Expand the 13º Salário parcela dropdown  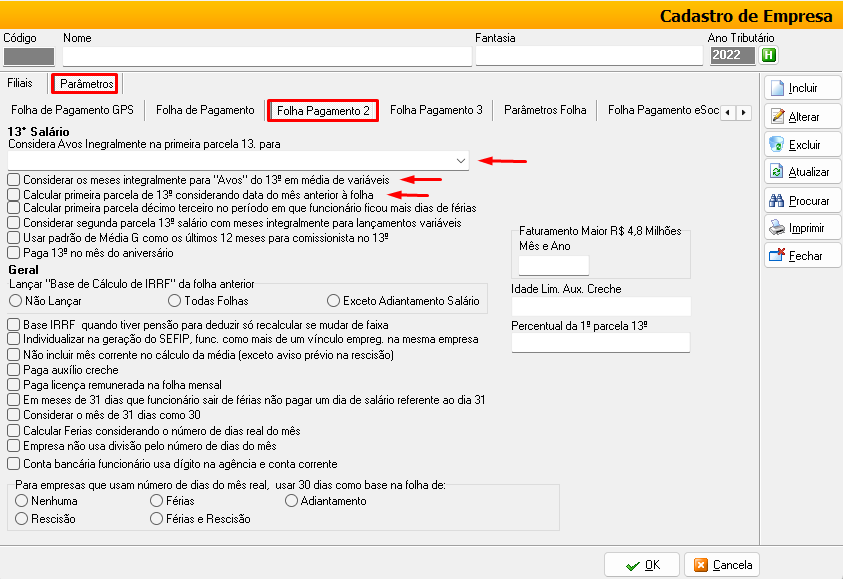coord(460,160)
